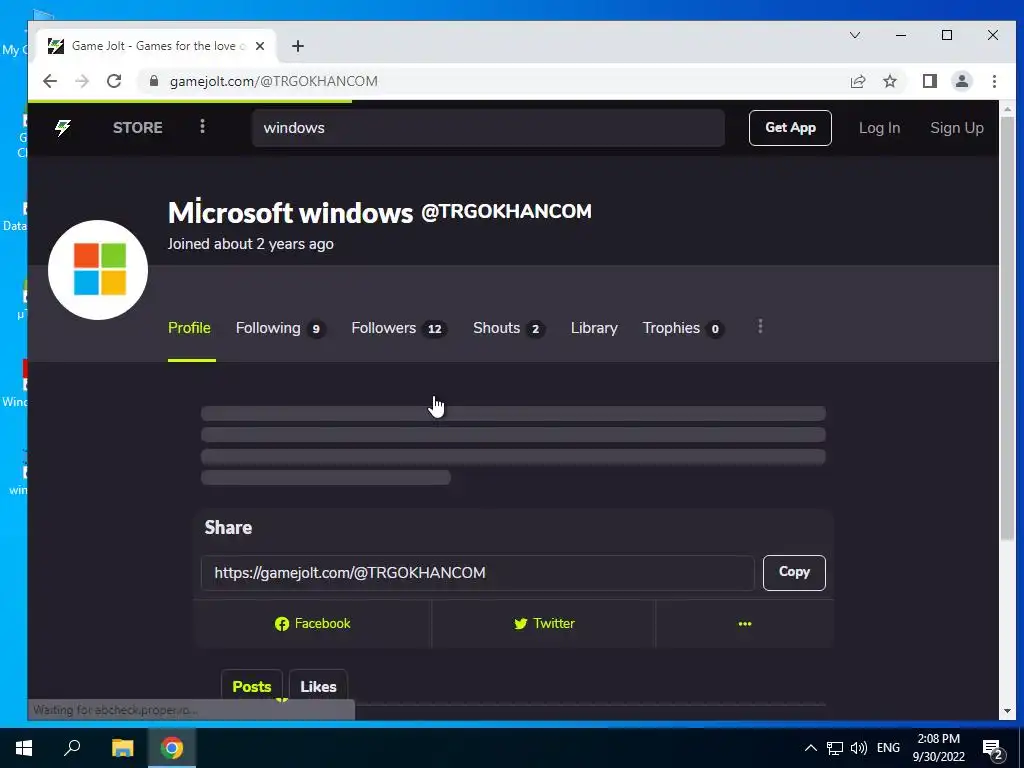The height and width of the screenshot is (768, 1024).
Task: Open the STORE page
Action: pyautogui.click(x=137, y=127)
